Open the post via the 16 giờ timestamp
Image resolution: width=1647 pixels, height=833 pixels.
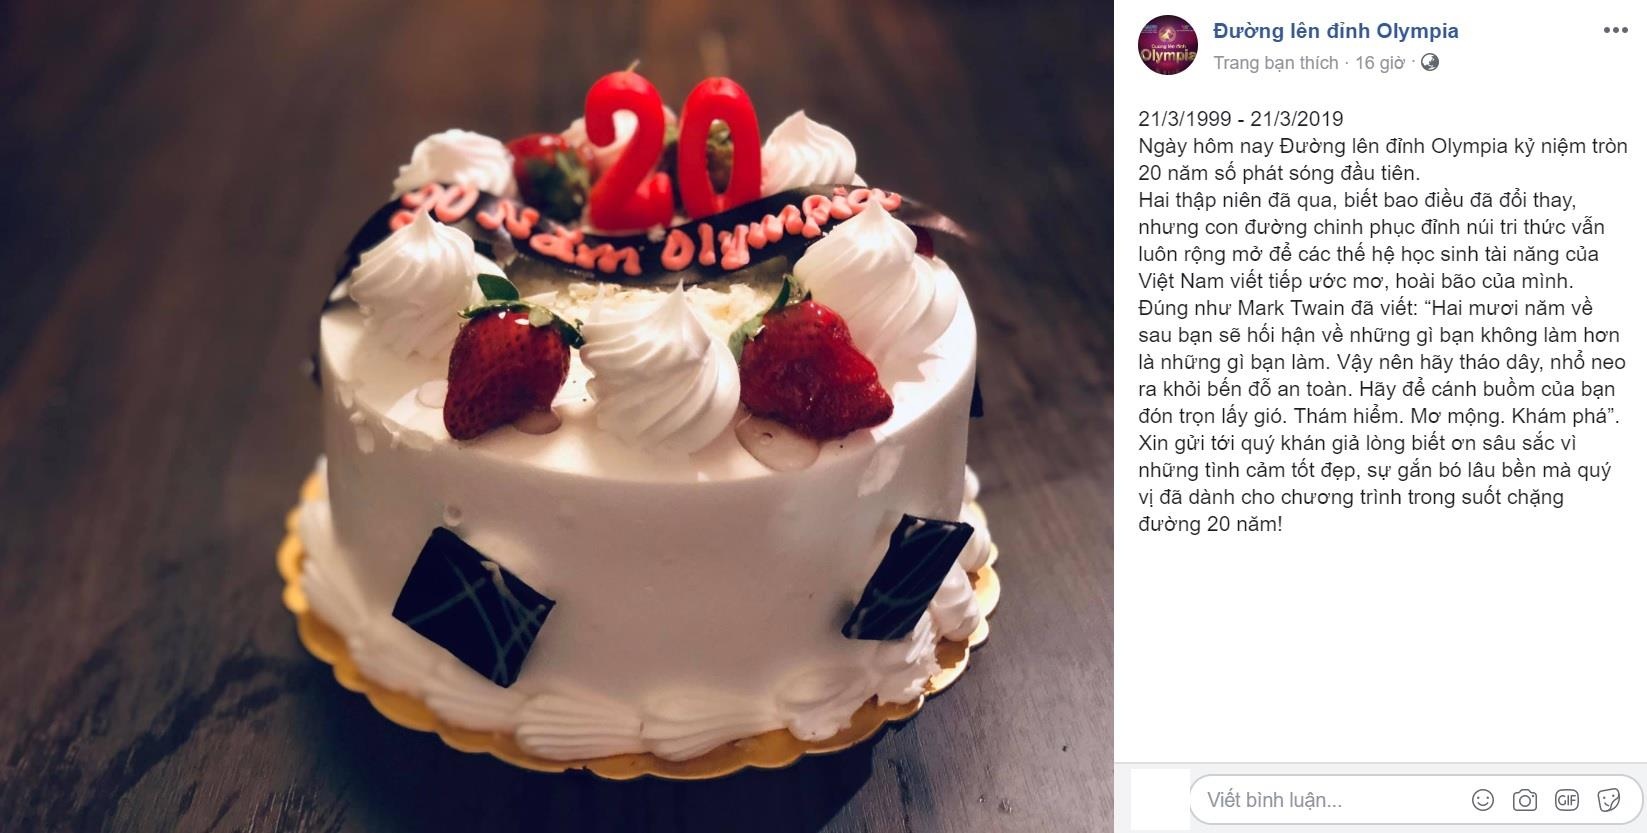click(1380, 63)
